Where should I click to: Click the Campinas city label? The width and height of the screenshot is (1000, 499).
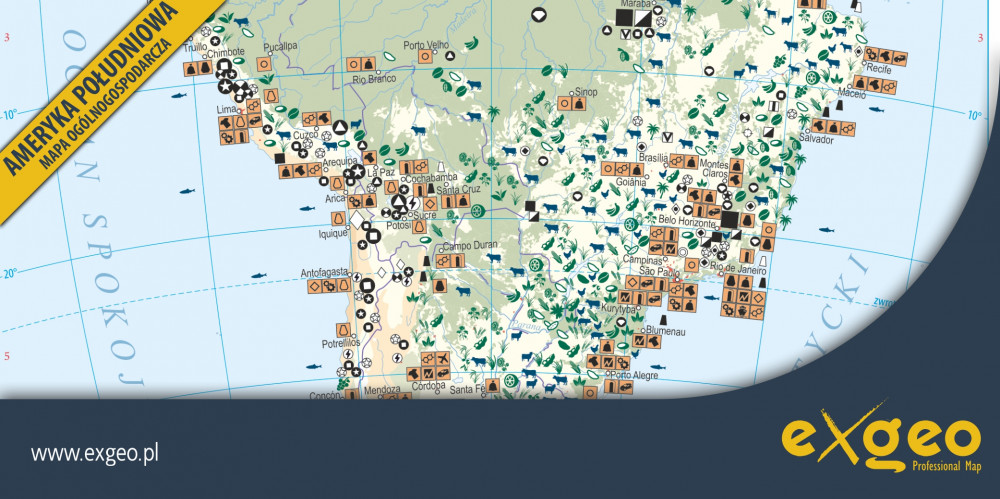pos(641,260)
